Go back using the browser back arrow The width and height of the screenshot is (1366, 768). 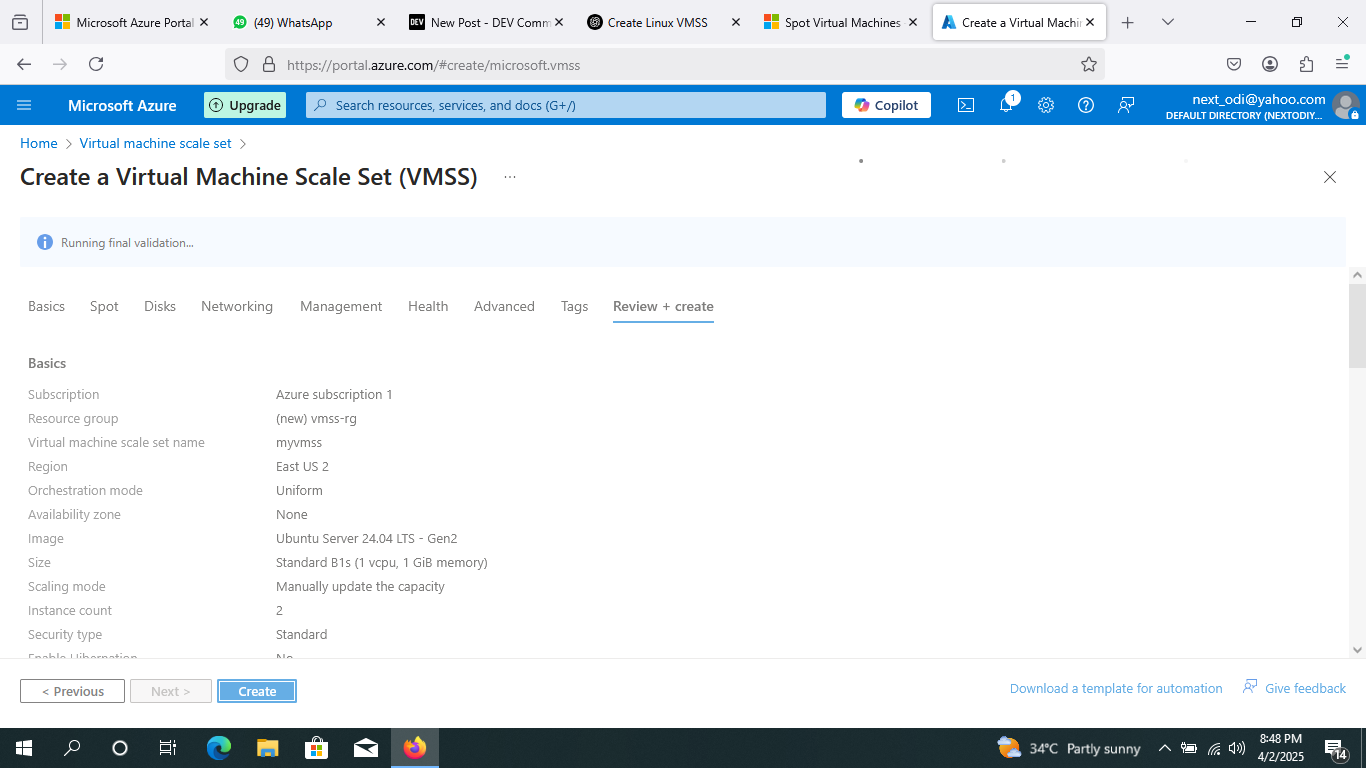(25, 64)
